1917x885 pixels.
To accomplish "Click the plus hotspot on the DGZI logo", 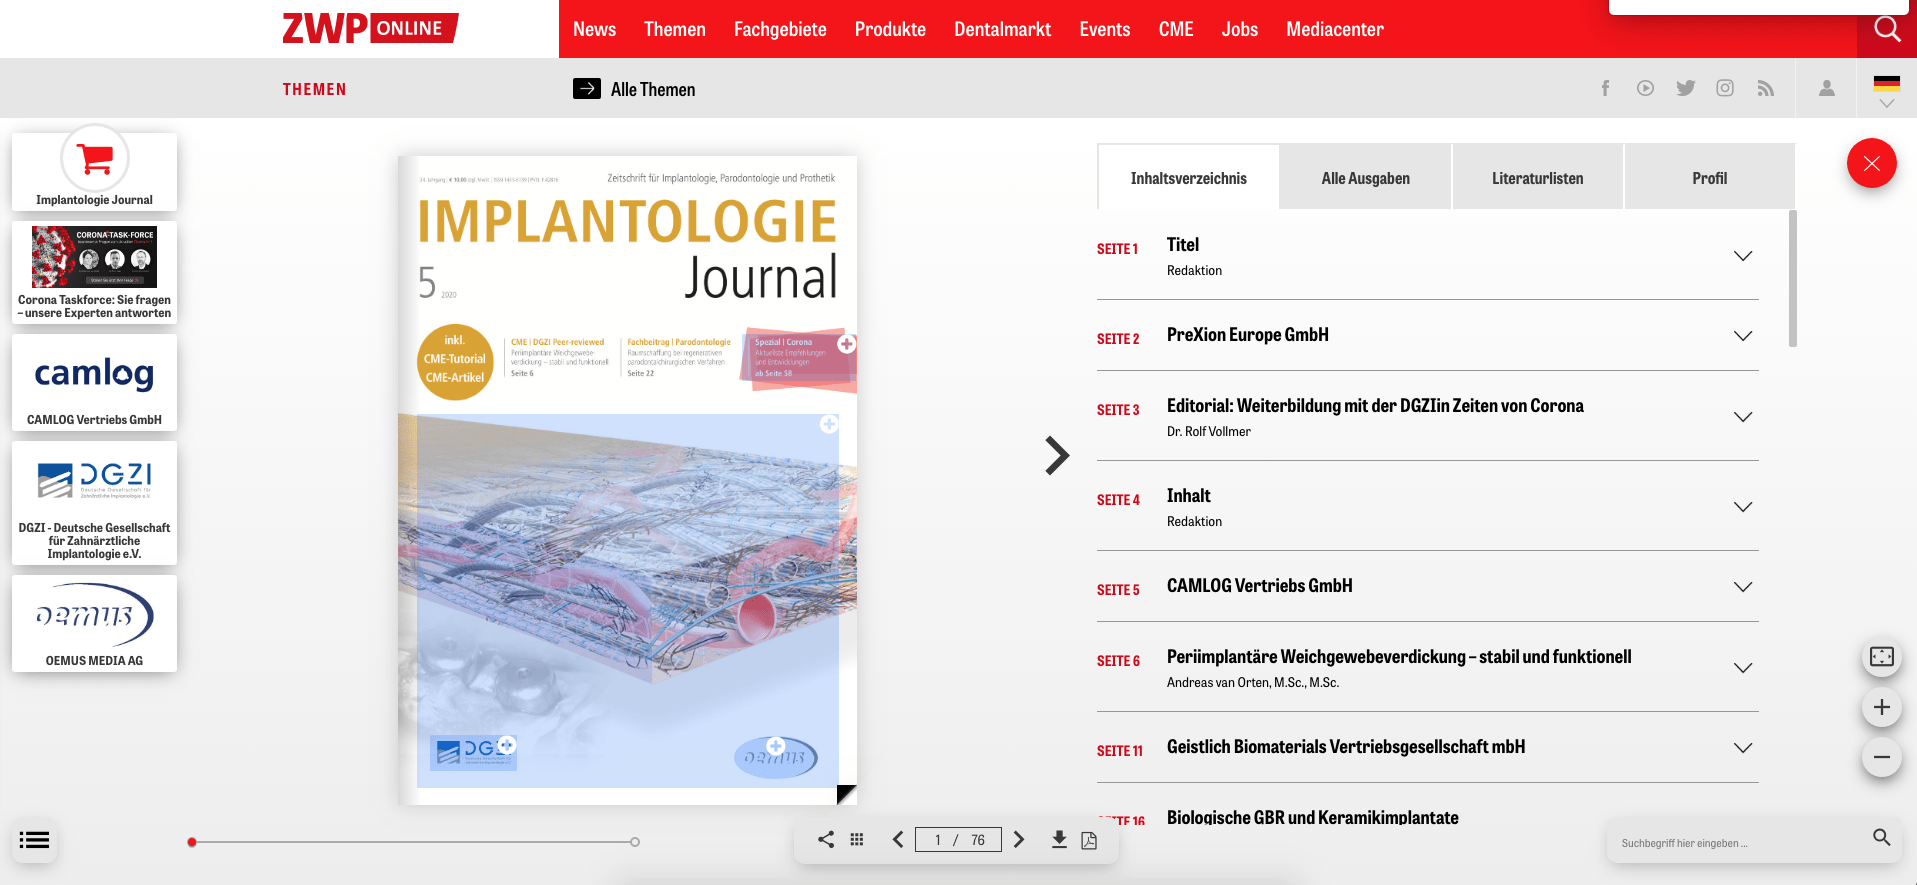I will pyautogui.click(x=507, y=744).
